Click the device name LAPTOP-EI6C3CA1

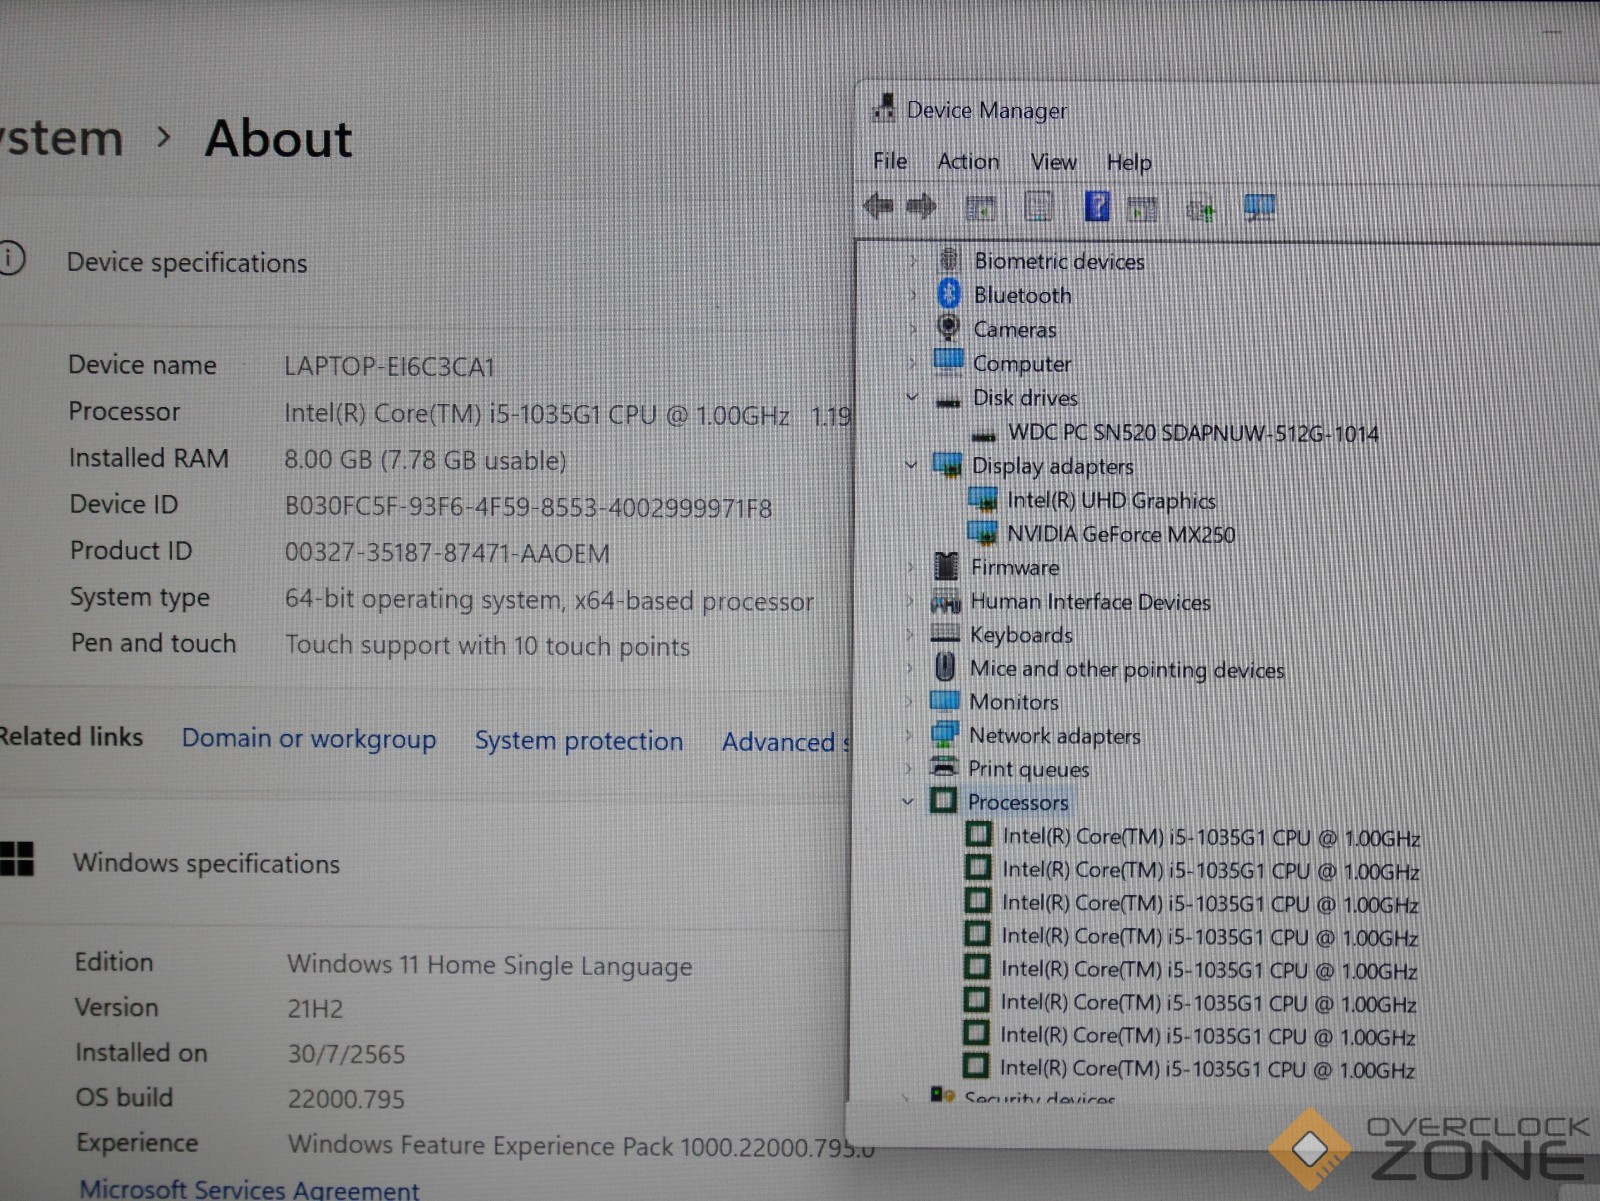390,366
